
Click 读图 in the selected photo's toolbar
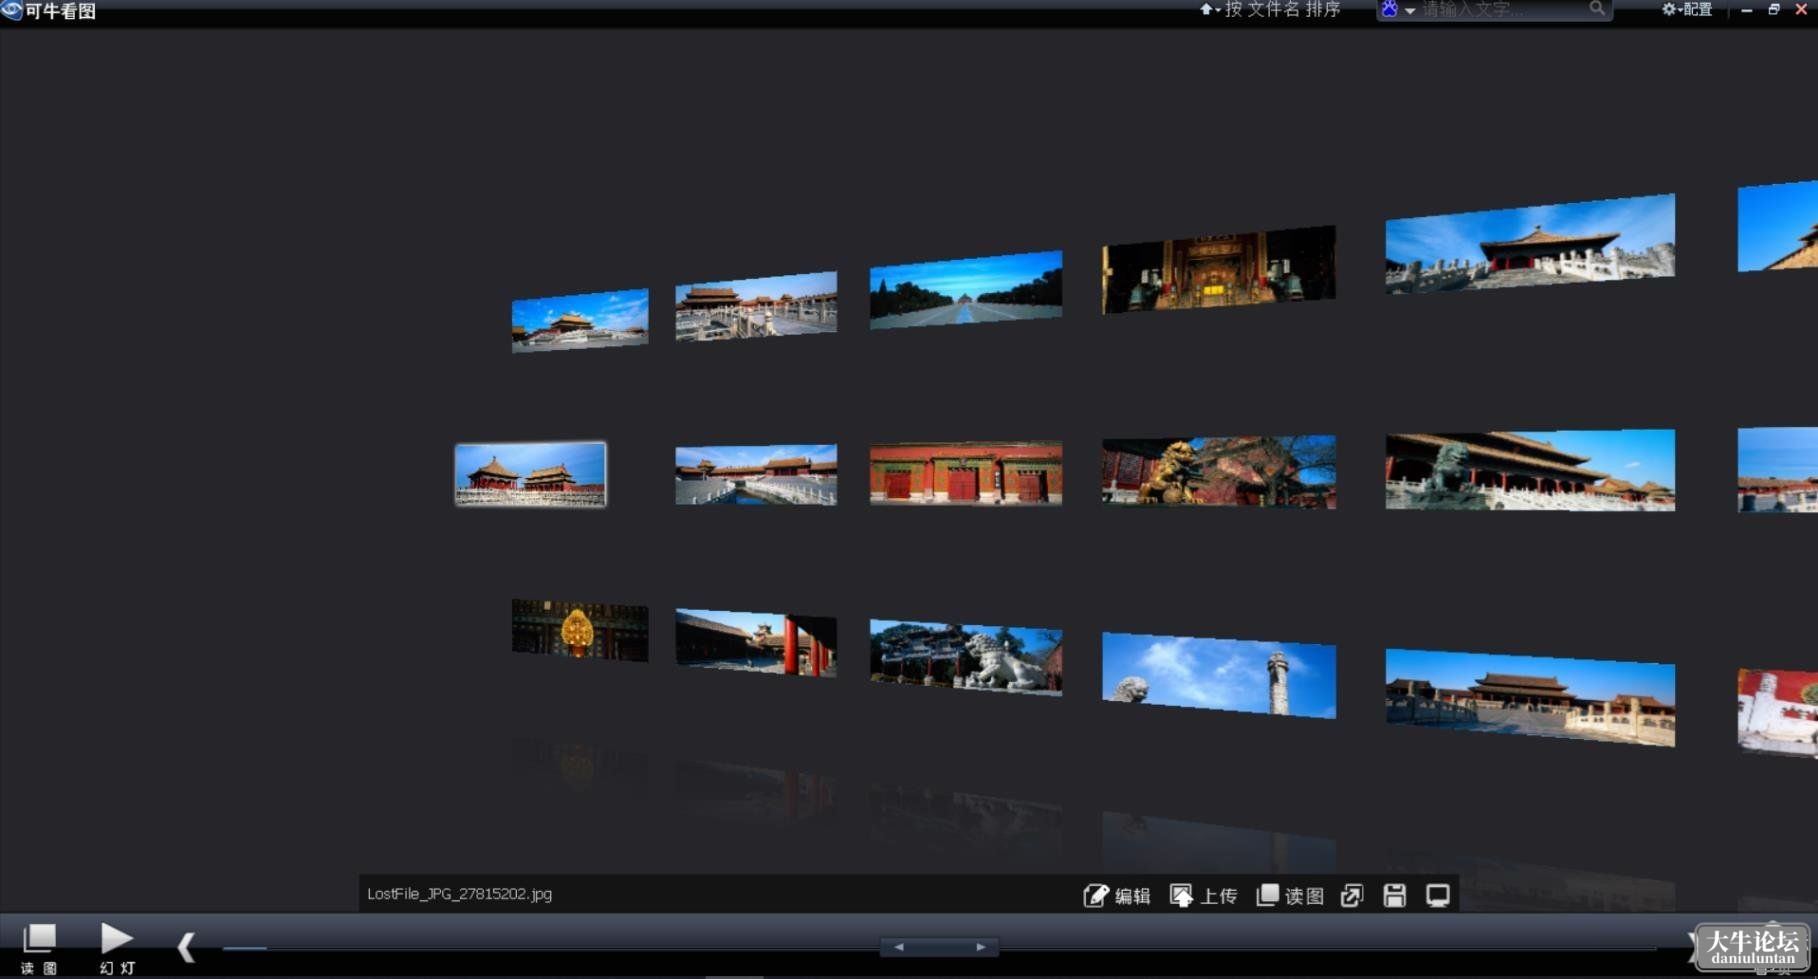[x=1290, y=896]
